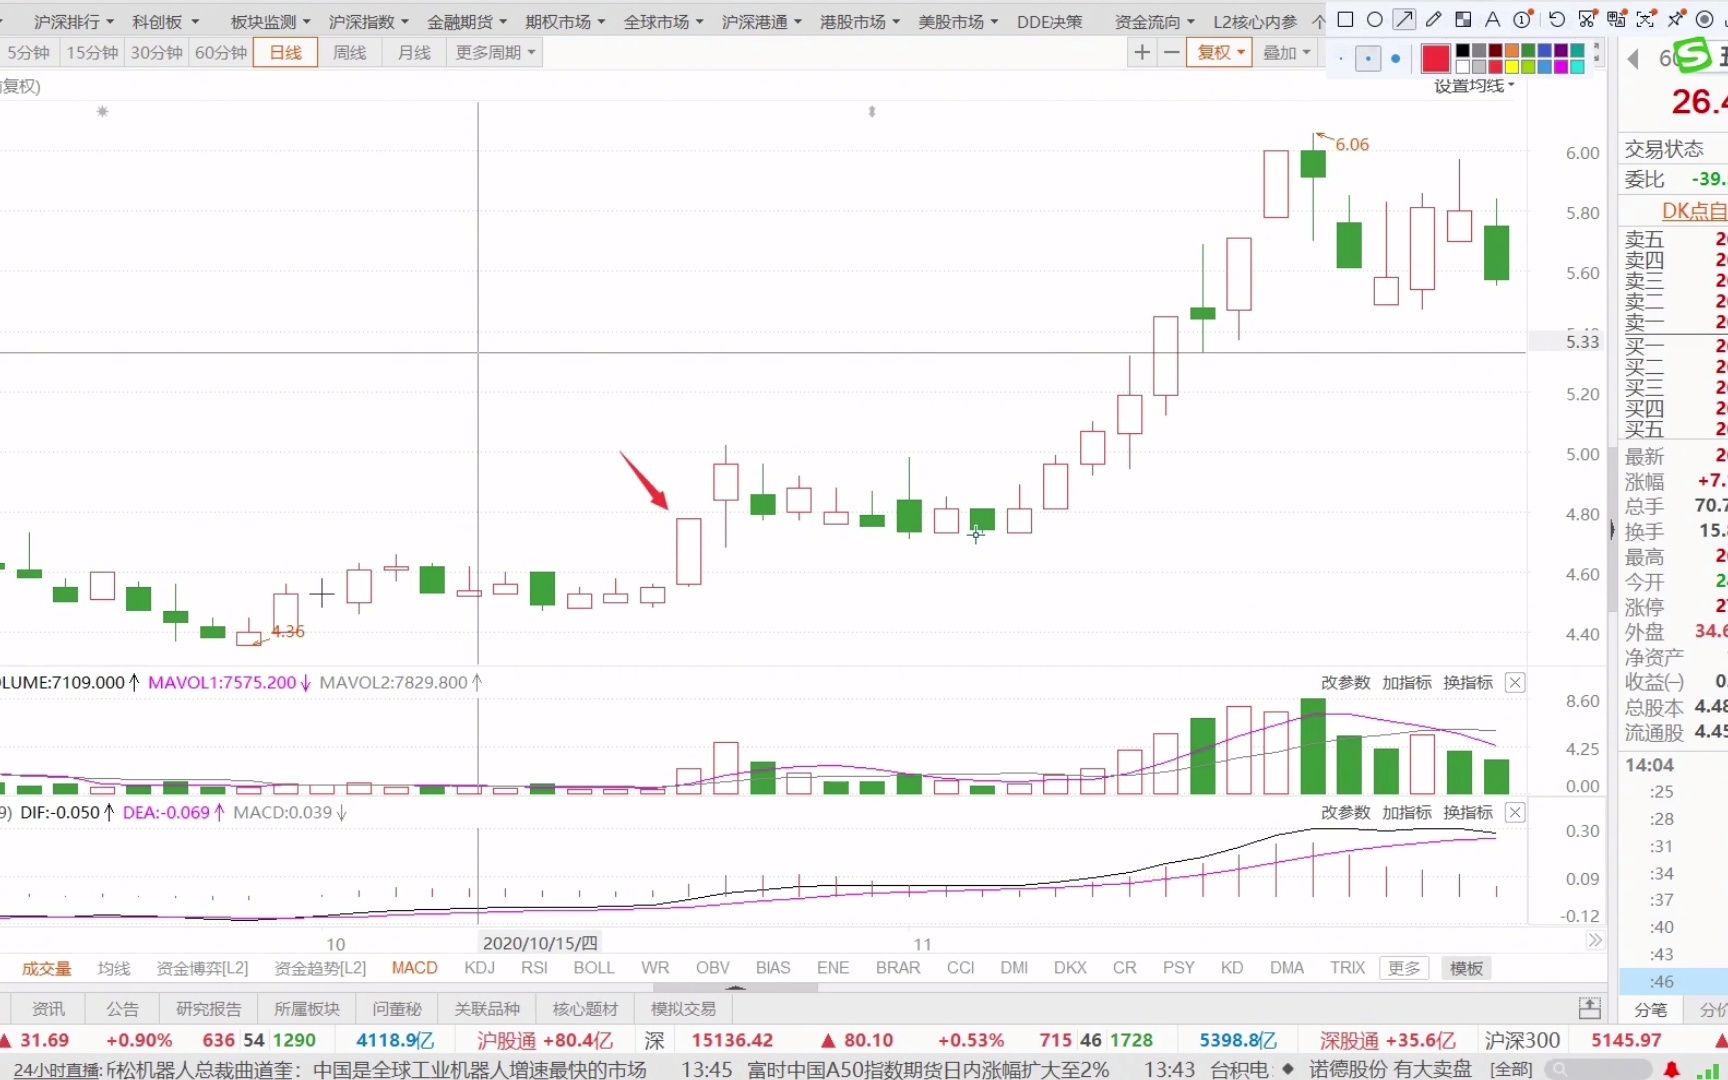Select the 成交量 indicator tab
The height and width of the screenshot is (1080, 1728).
coord(47,968)
